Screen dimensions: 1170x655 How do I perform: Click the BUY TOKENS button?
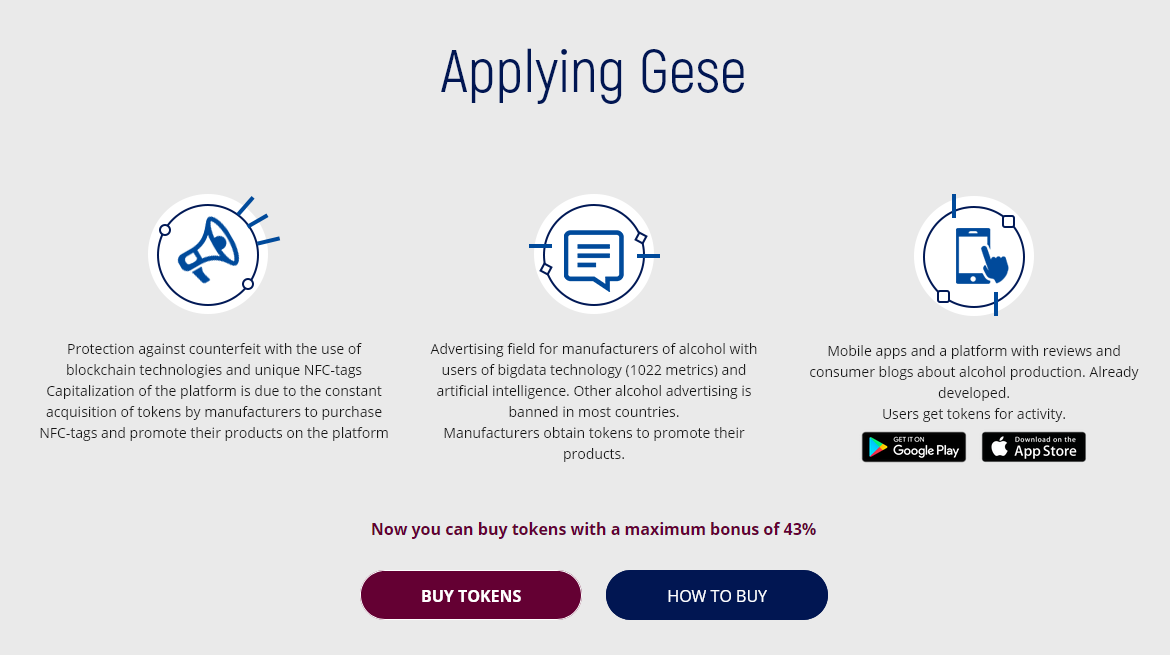click(x=471, y=595)
